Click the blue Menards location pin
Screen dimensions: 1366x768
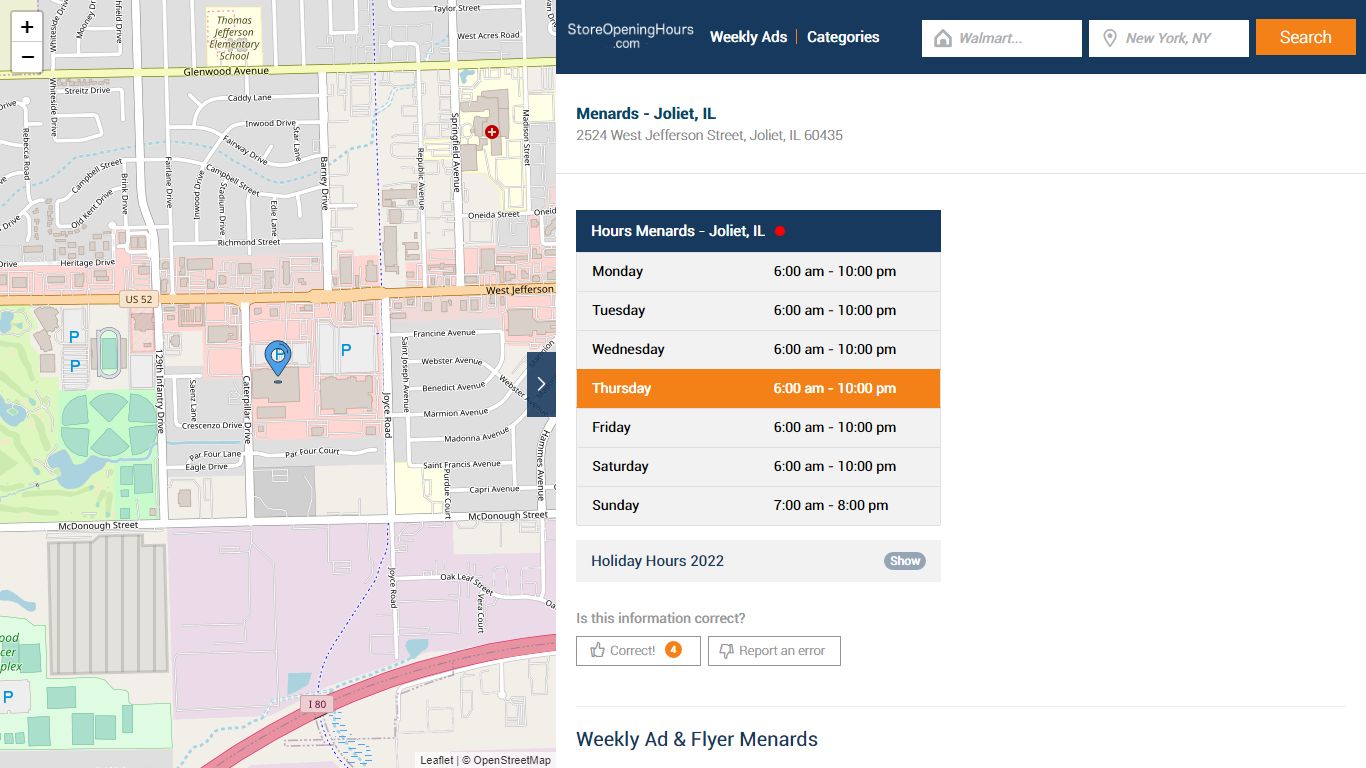[x=277, y=359]
